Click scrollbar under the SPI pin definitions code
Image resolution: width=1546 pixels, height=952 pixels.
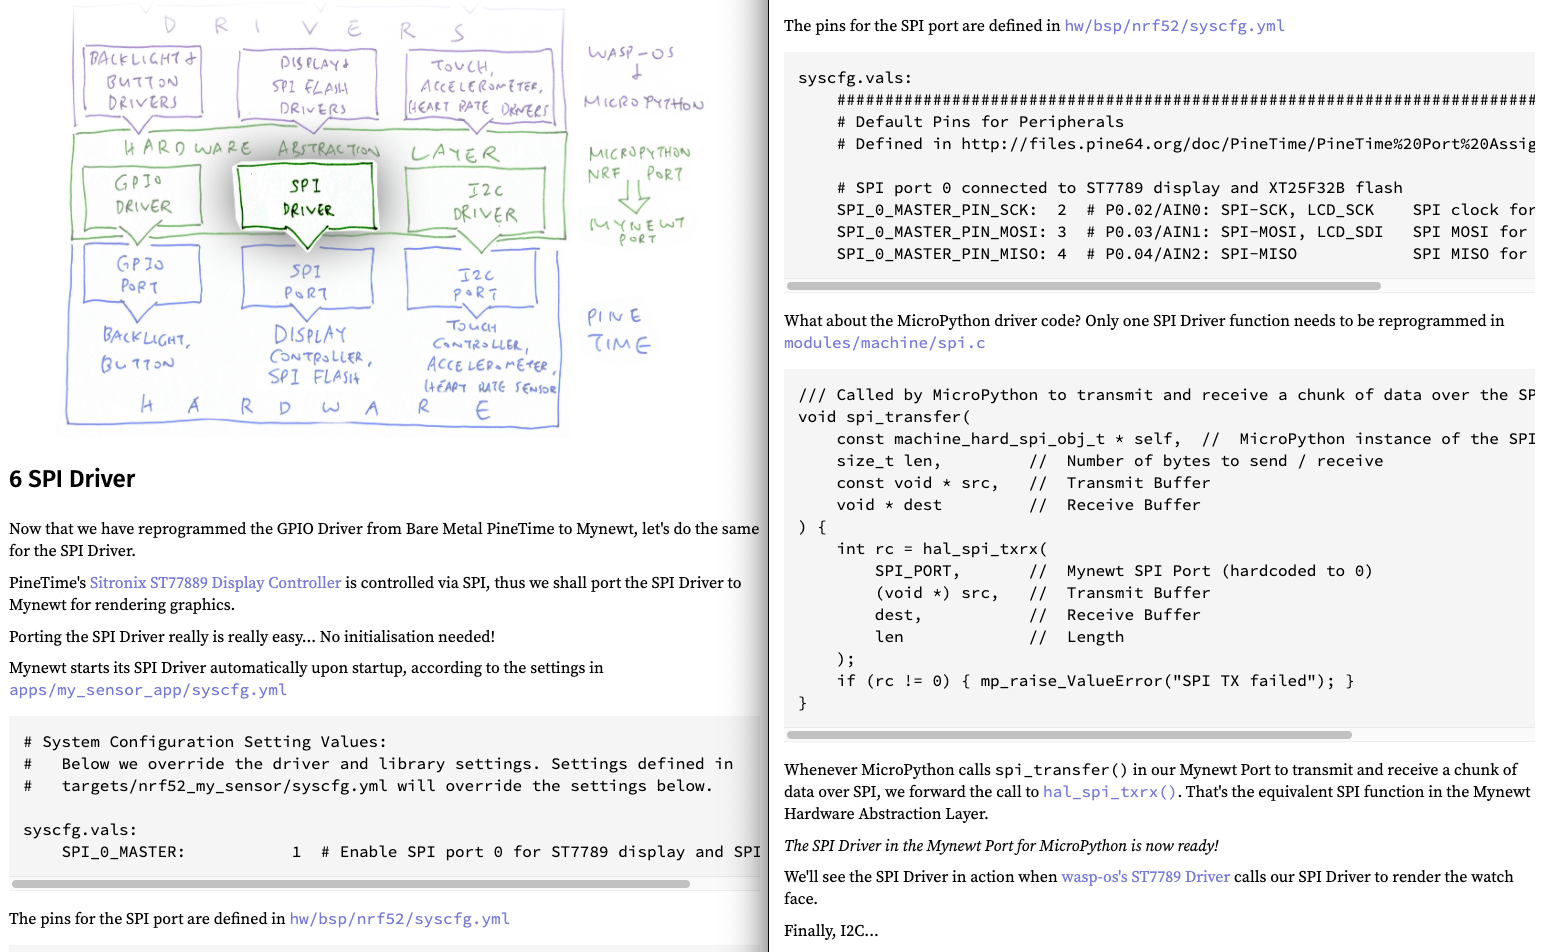[1083, 286]
